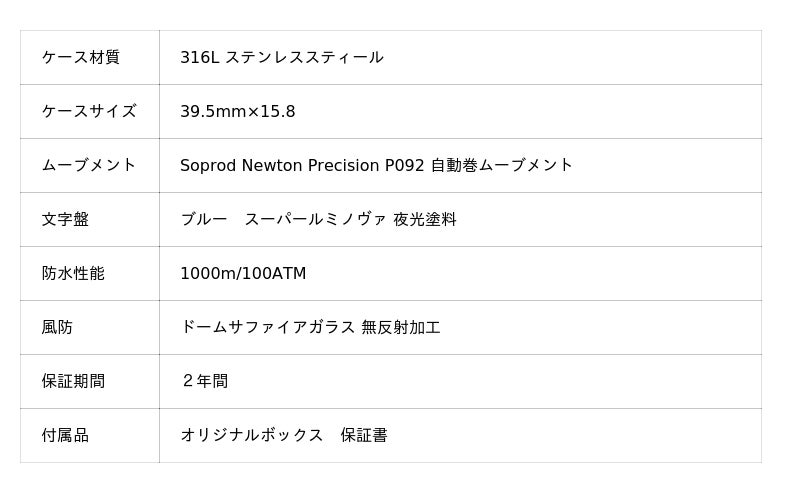800x493 pixels.
Task: Click the ケースサイズ row label
Action: (89, 112)
